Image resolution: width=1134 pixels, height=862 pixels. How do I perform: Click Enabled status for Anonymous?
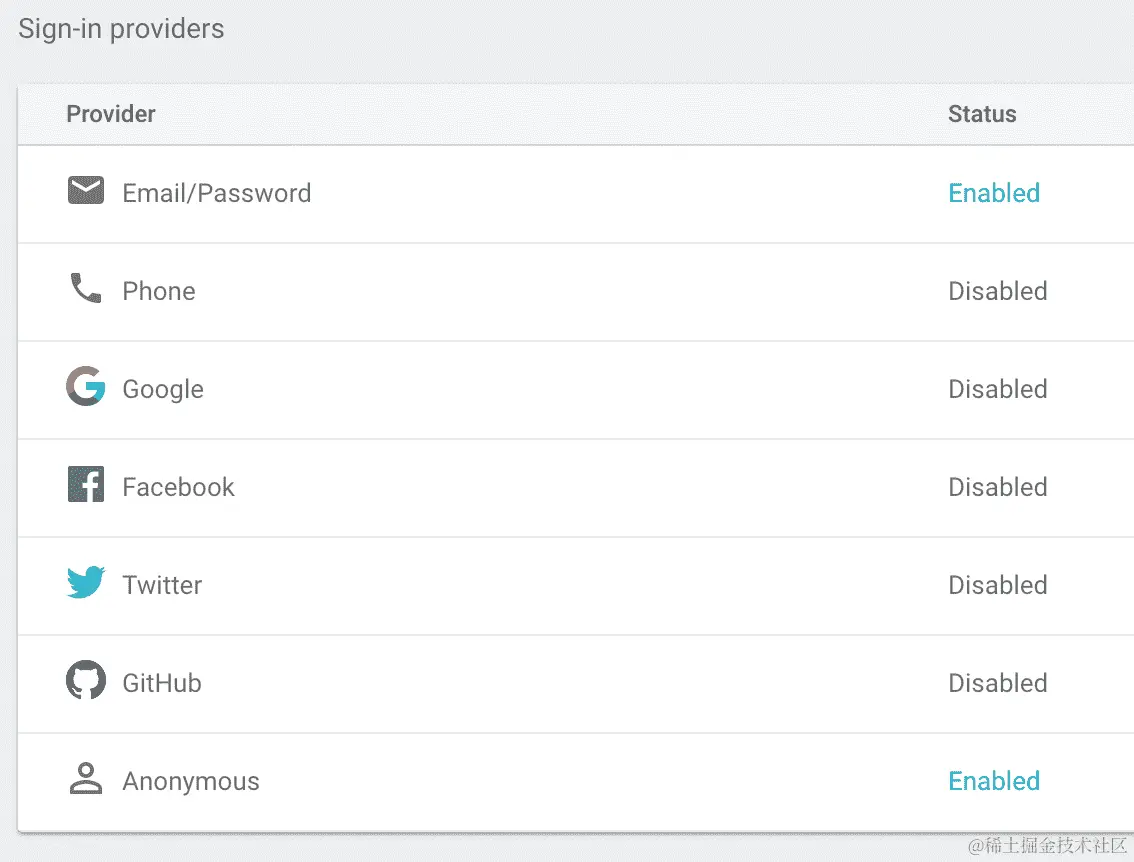pos(994,781)
